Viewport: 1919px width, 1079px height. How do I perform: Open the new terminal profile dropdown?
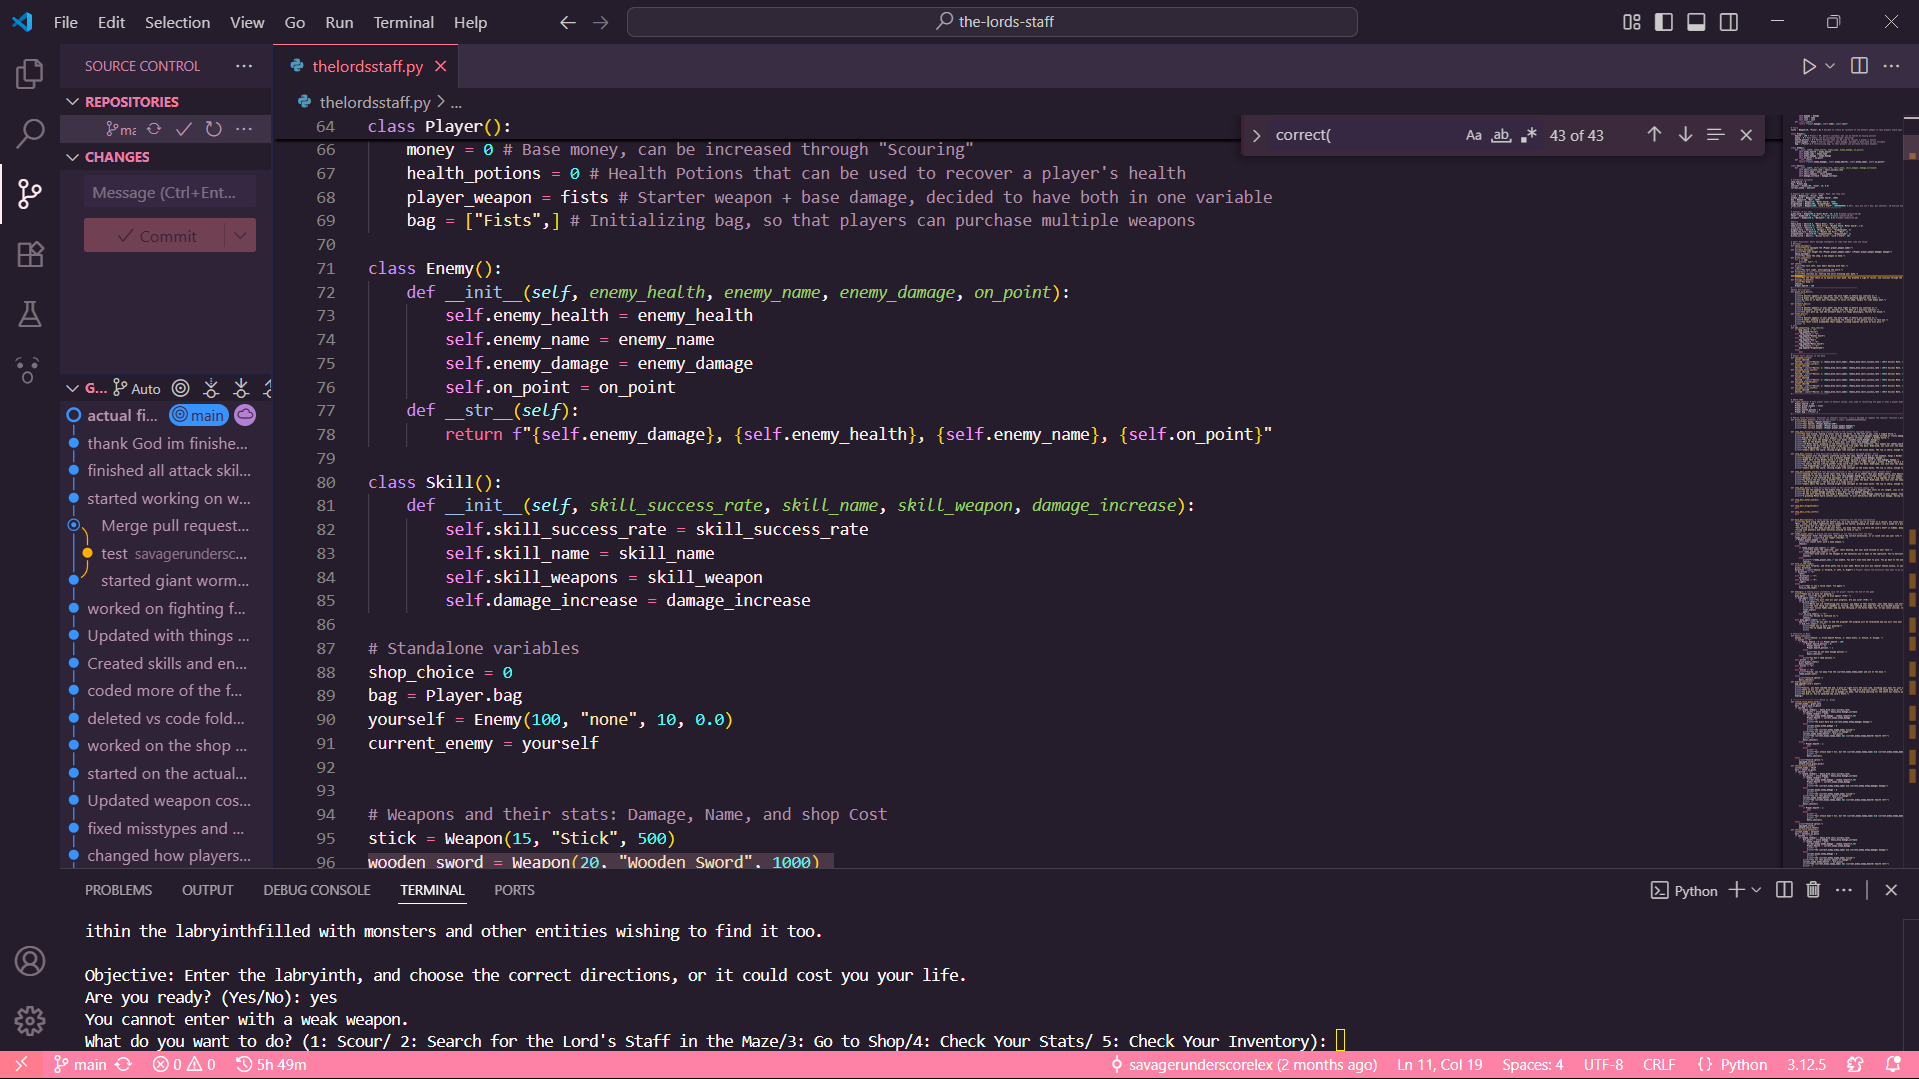coord(1755,889)
